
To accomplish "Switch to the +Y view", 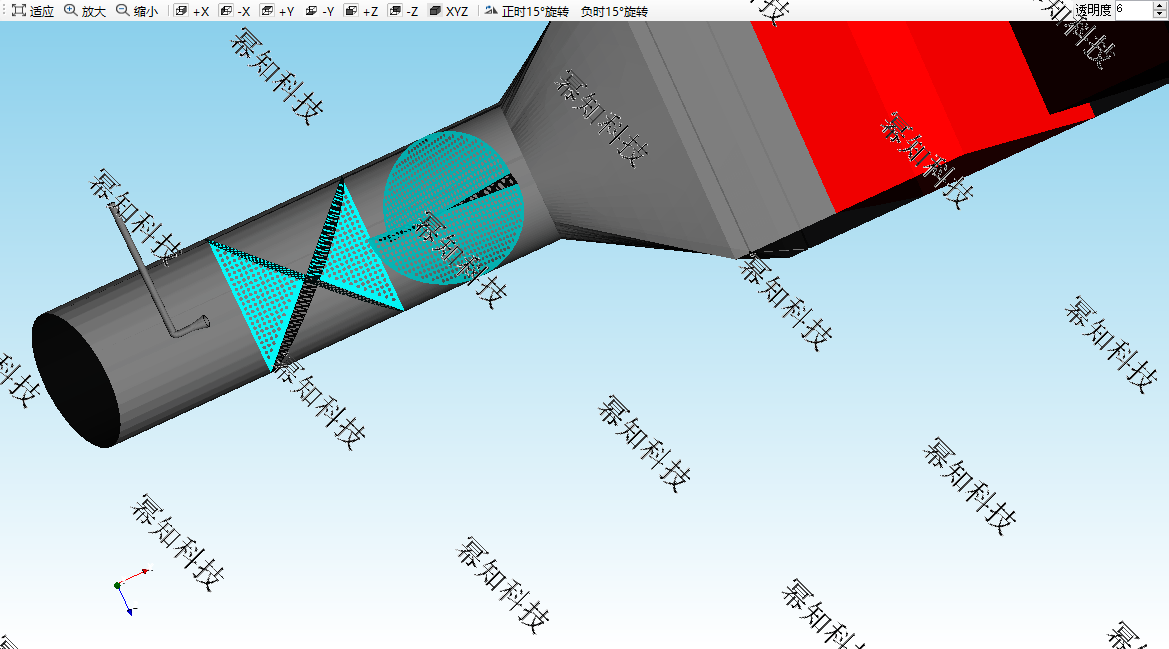I will coord(277,10).
